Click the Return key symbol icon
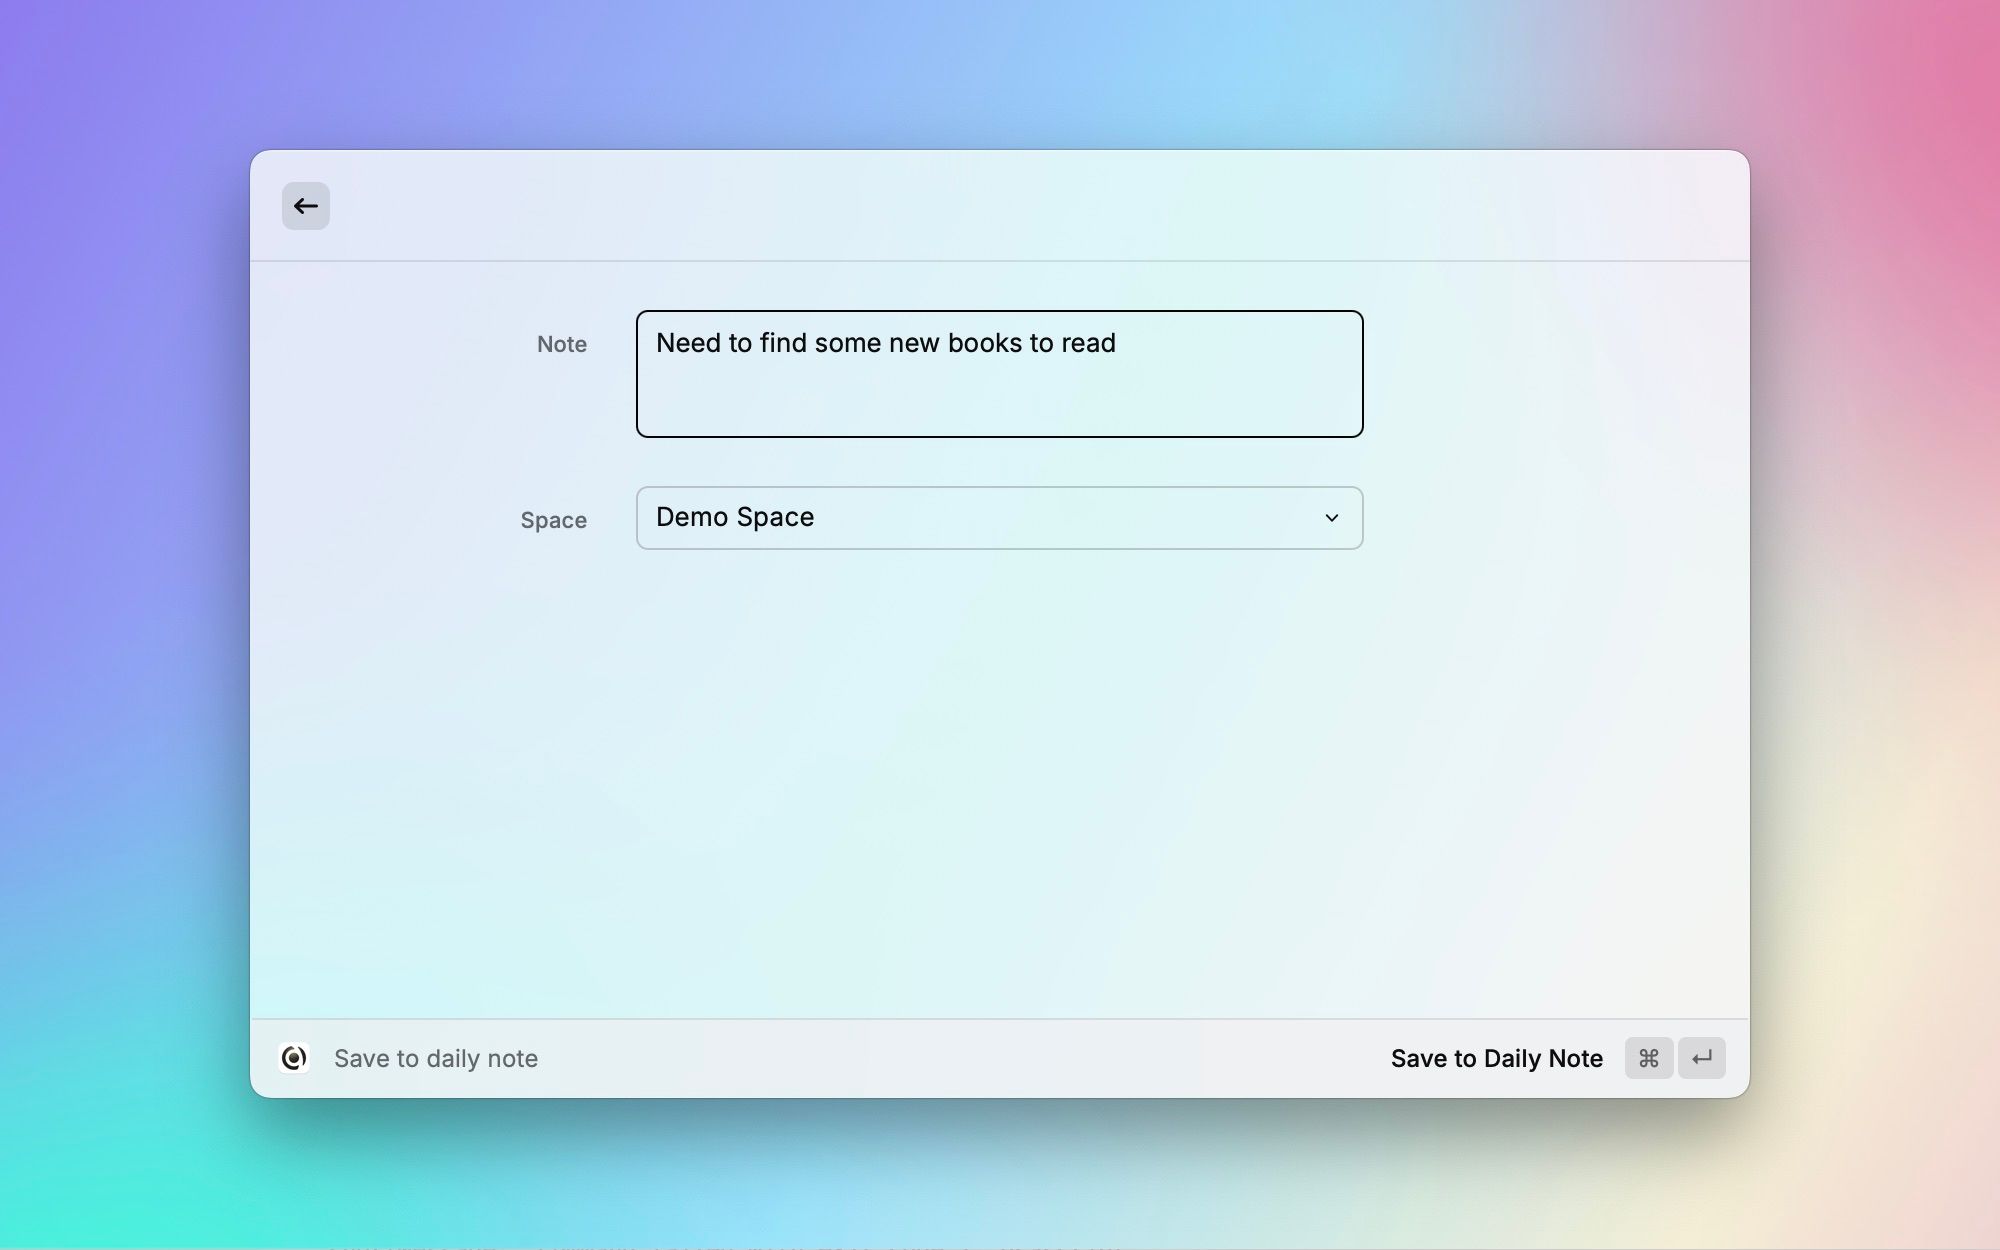 [1701, 1058]
